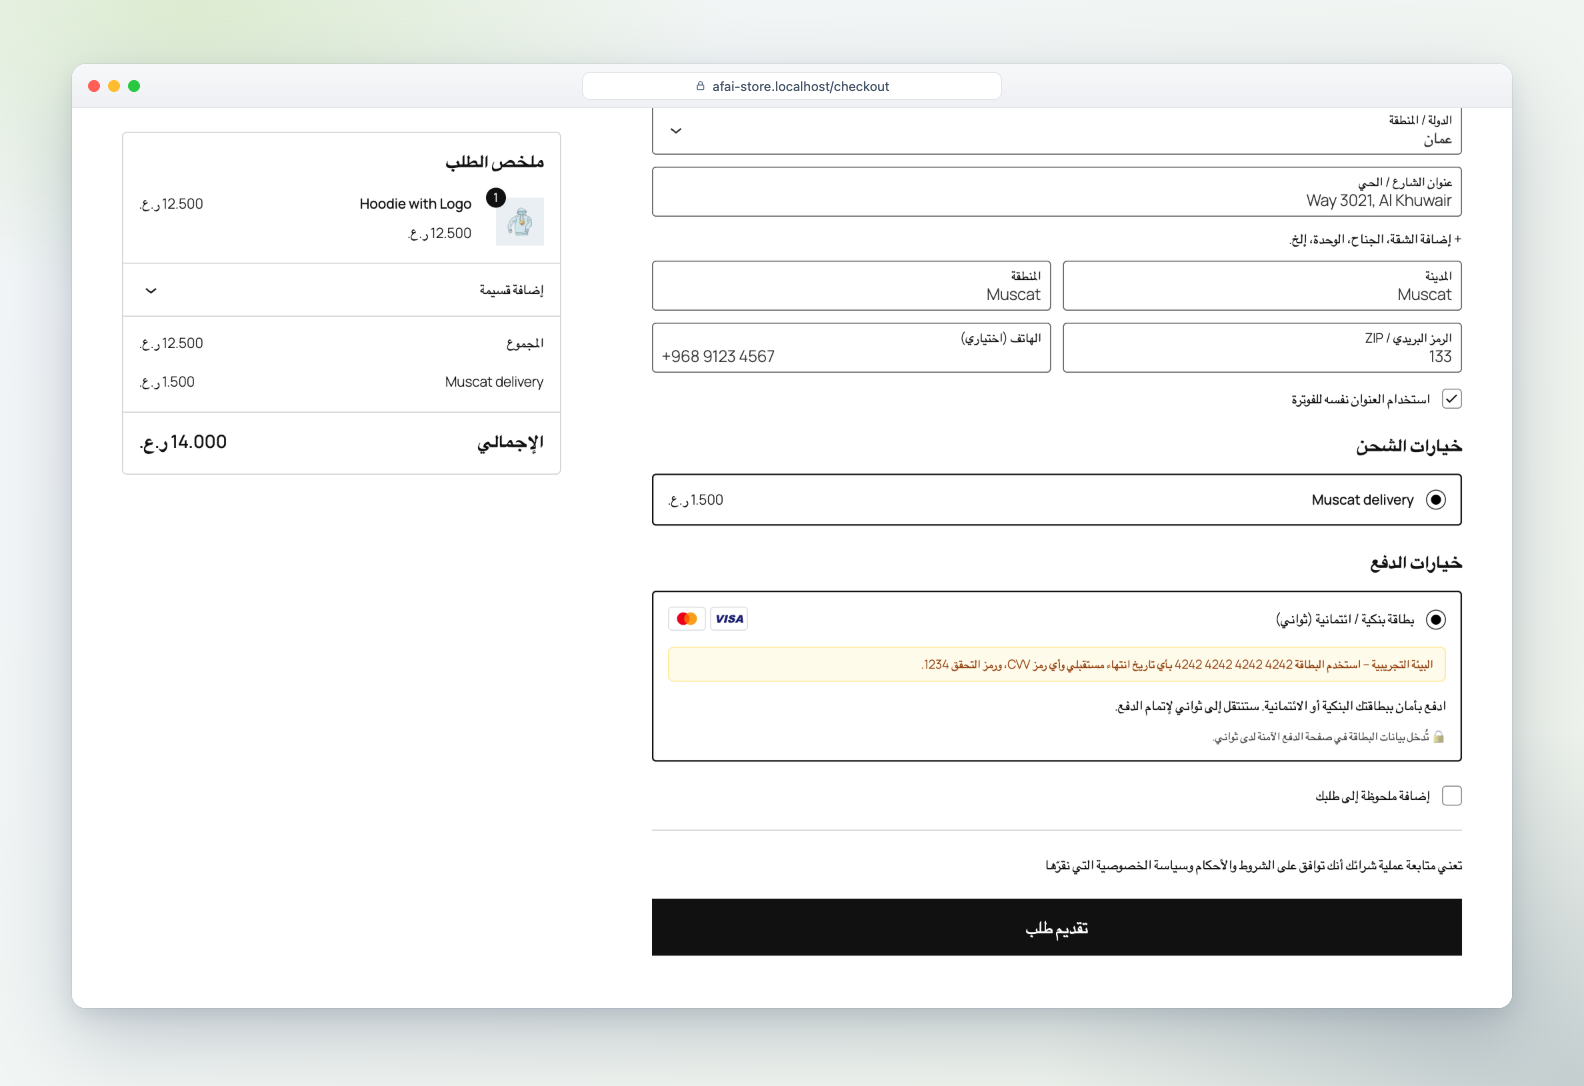Enable the add order note checkbox
Screen dimensions: 1584x1086
tap(1452, 796)
